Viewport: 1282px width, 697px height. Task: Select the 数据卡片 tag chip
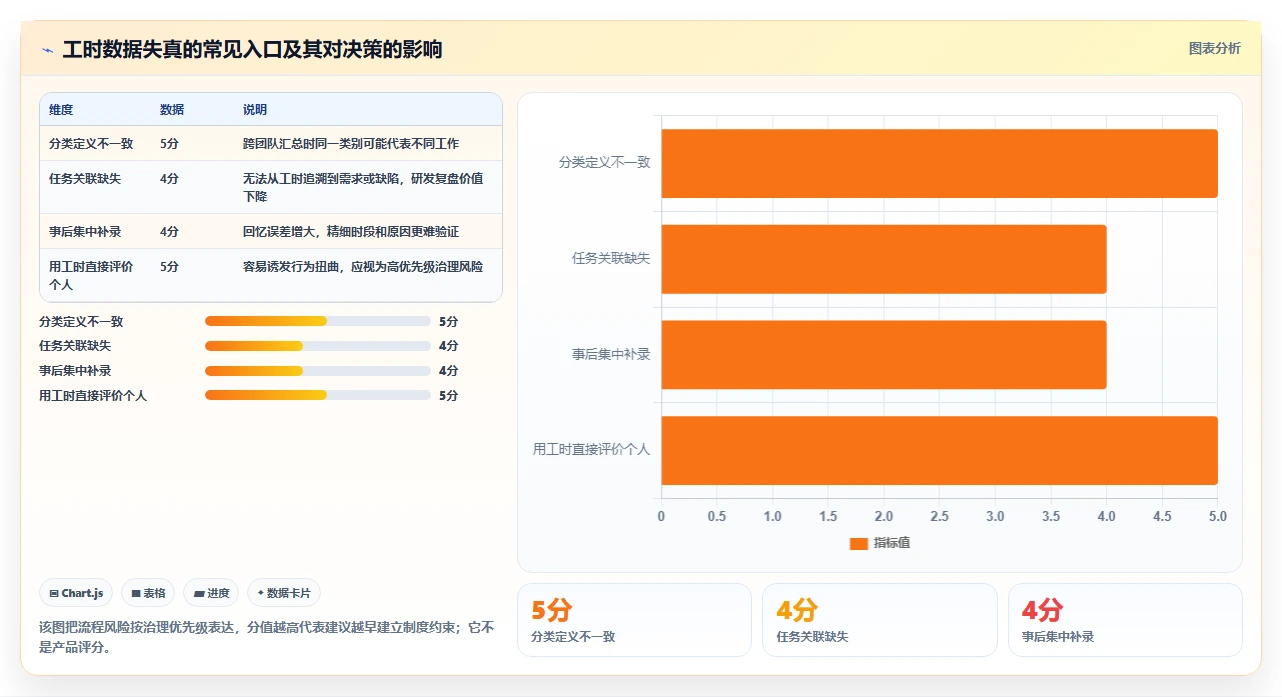point(284,593)
